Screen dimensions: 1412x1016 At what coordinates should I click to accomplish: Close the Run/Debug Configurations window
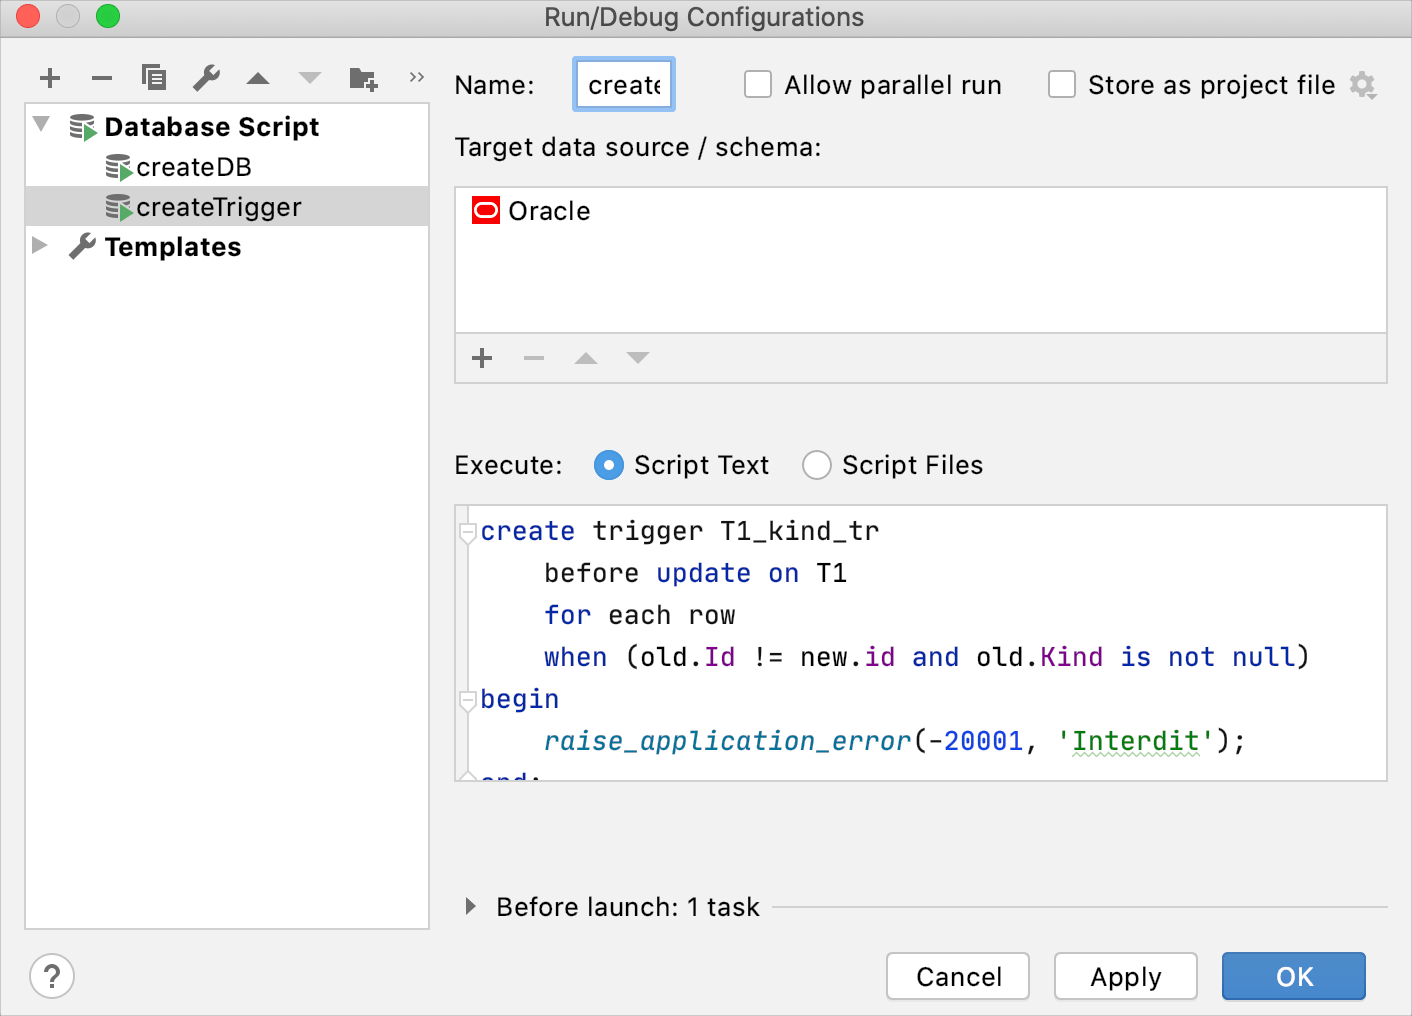click(x=28, y=16)
